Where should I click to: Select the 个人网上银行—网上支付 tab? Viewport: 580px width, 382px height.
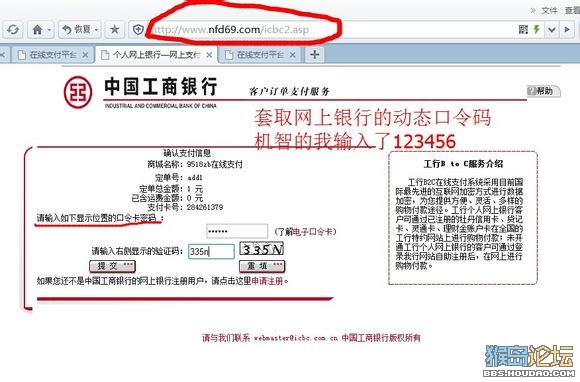pos(156,55)
